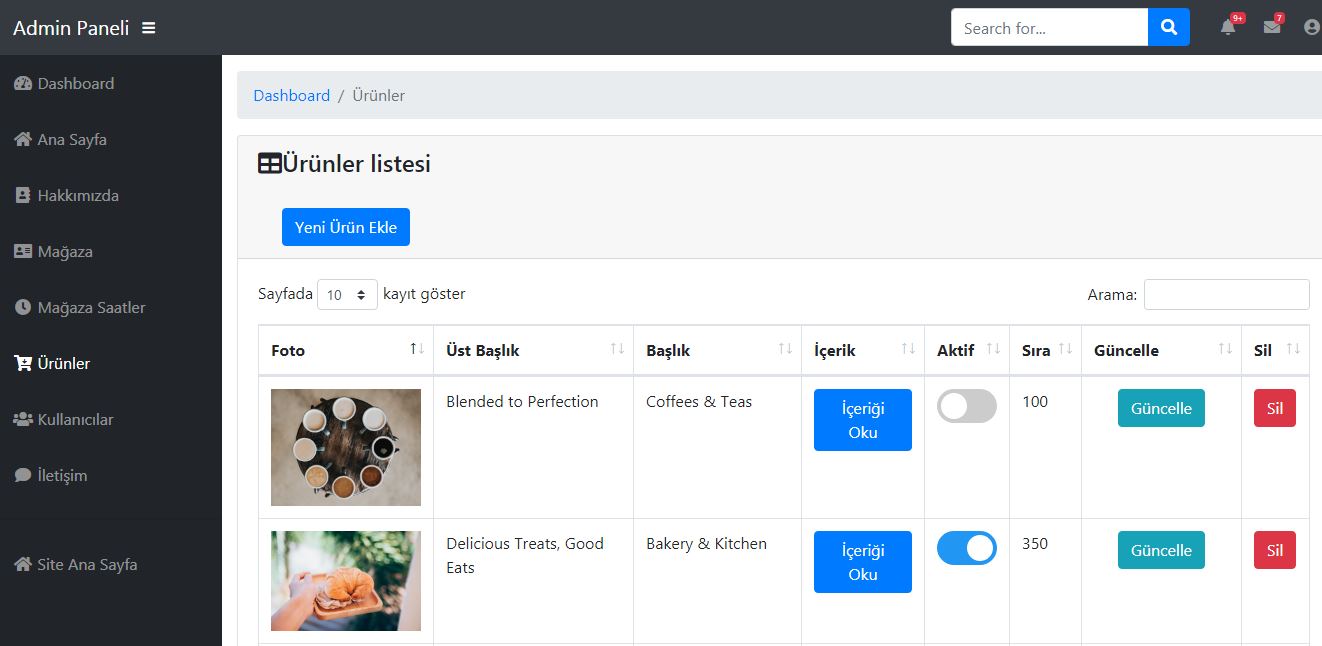The width and height of the screenshot is (1322, 646).
Task: Click the Ürünler shopping cart icon
Action: tap(23, 364)
